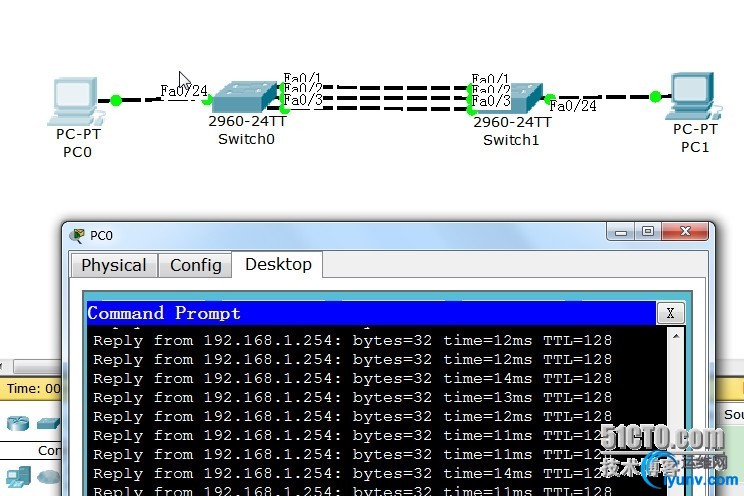Click the Switch0 name label

click(x=246, y=139)
